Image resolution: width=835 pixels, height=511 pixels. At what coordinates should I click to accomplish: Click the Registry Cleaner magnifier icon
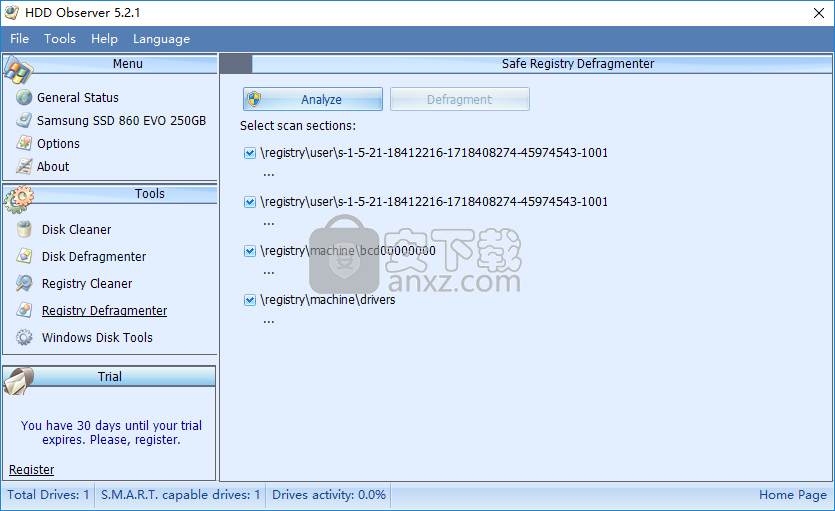click(x=24, y=283)
